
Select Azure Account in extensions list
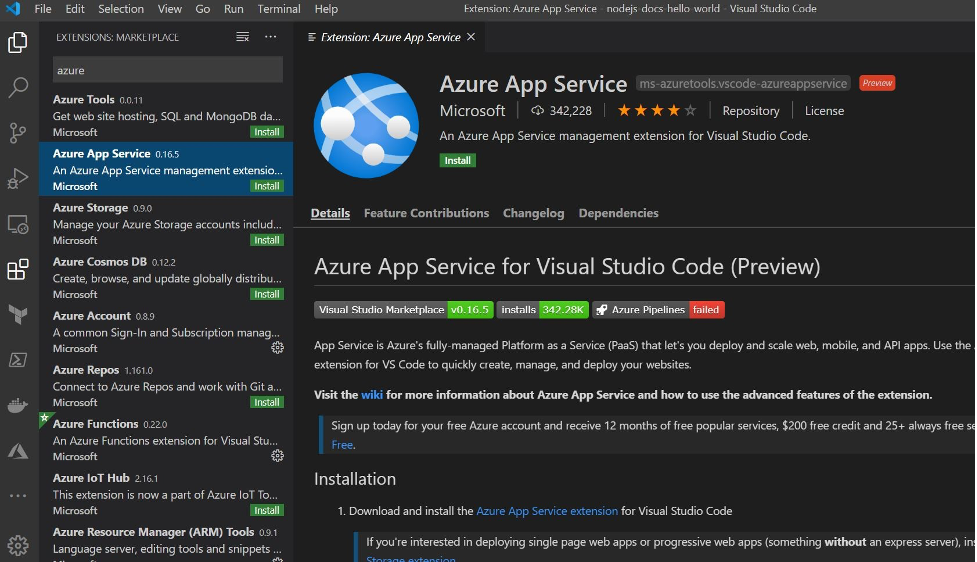tap(166, 331)
